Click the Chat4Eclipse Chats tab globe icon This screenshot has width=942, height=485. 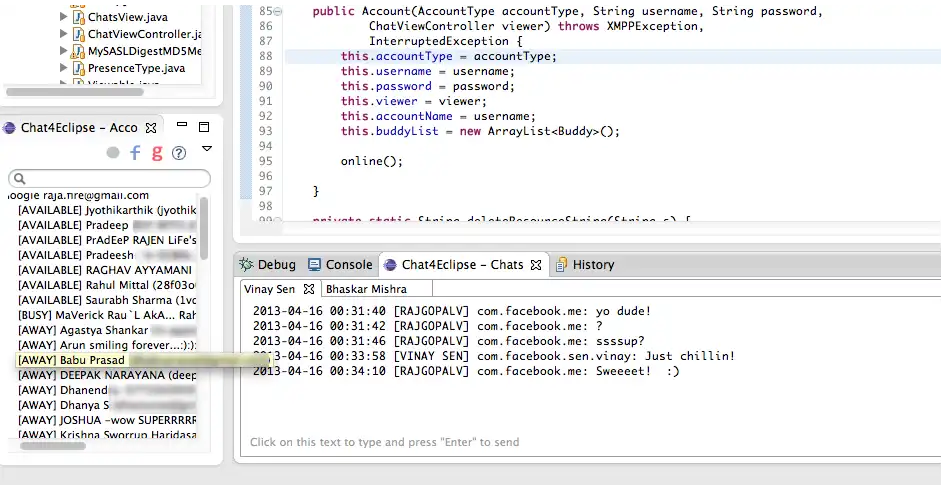click(390, 265)
